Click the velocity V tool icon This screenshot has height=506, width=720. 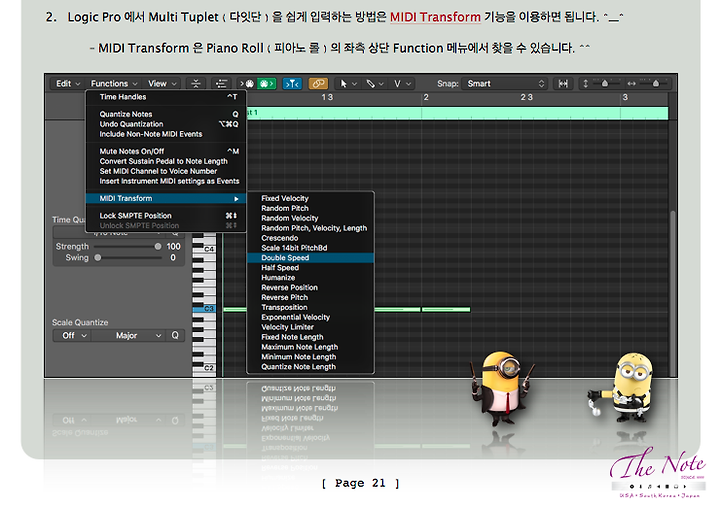[397, 84]
